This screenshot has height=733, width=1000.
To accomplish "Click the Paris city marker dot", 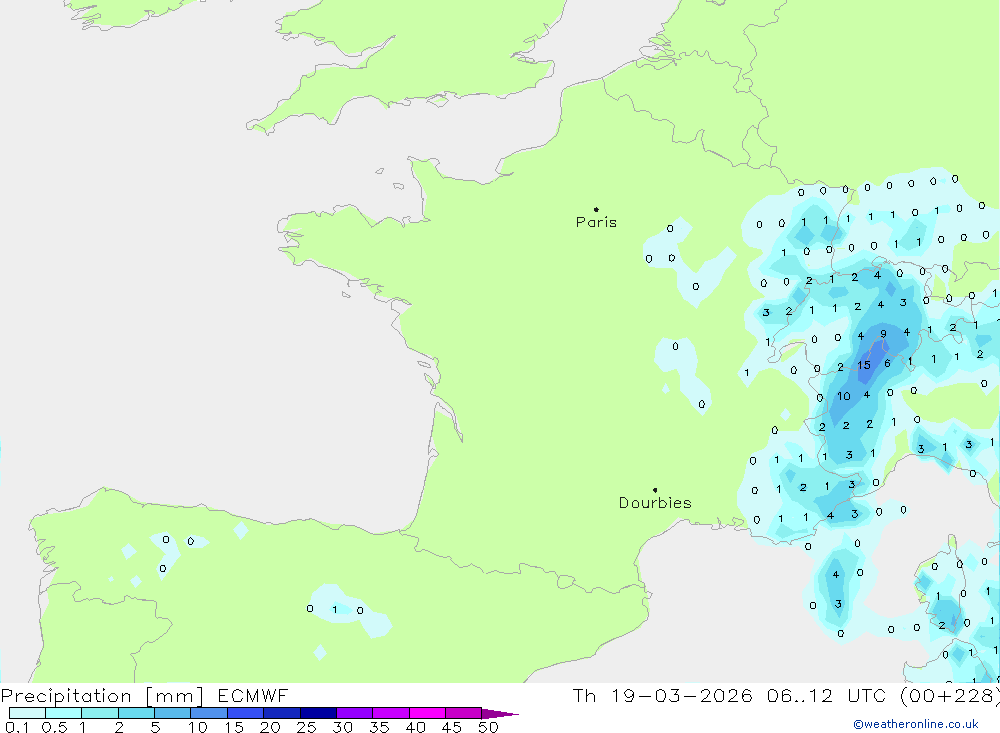I will pyautogui.click(x=596, y=210).
